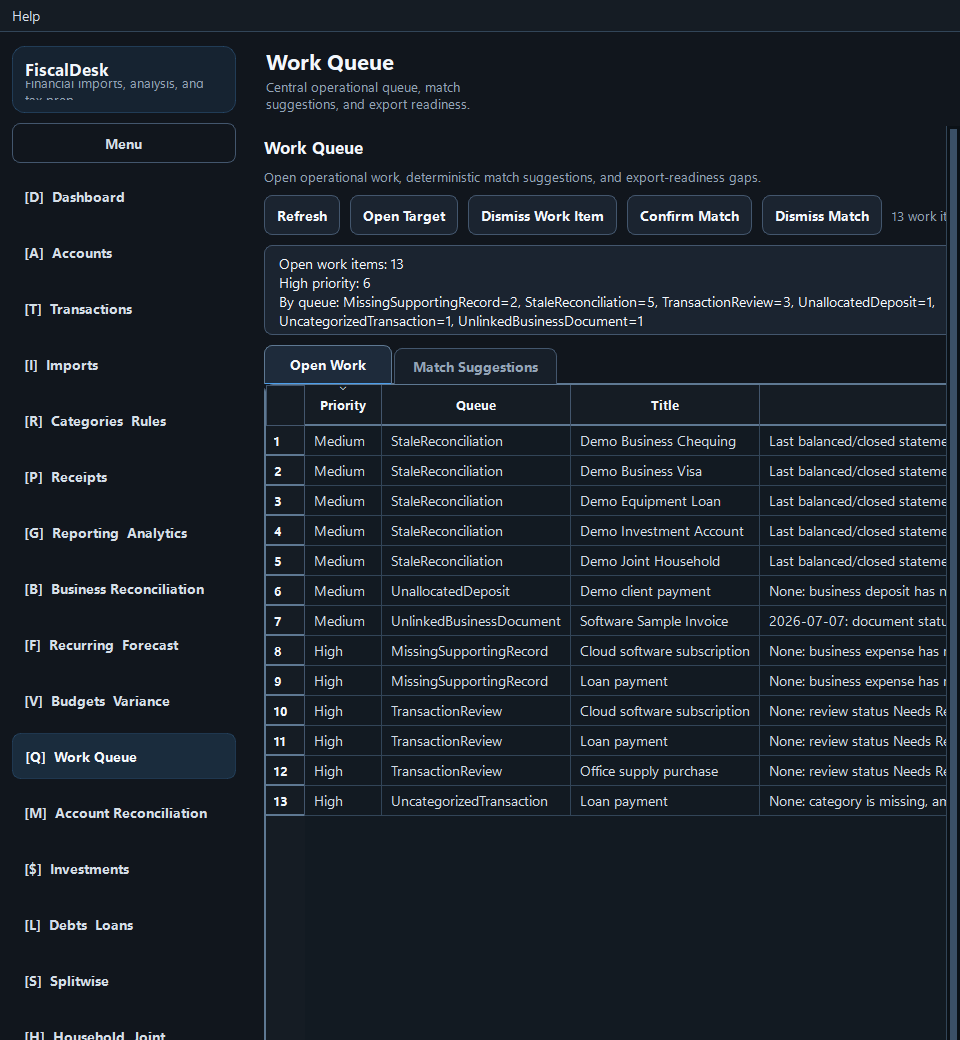Click Cloud software subscription in row 10

[665, 711]
